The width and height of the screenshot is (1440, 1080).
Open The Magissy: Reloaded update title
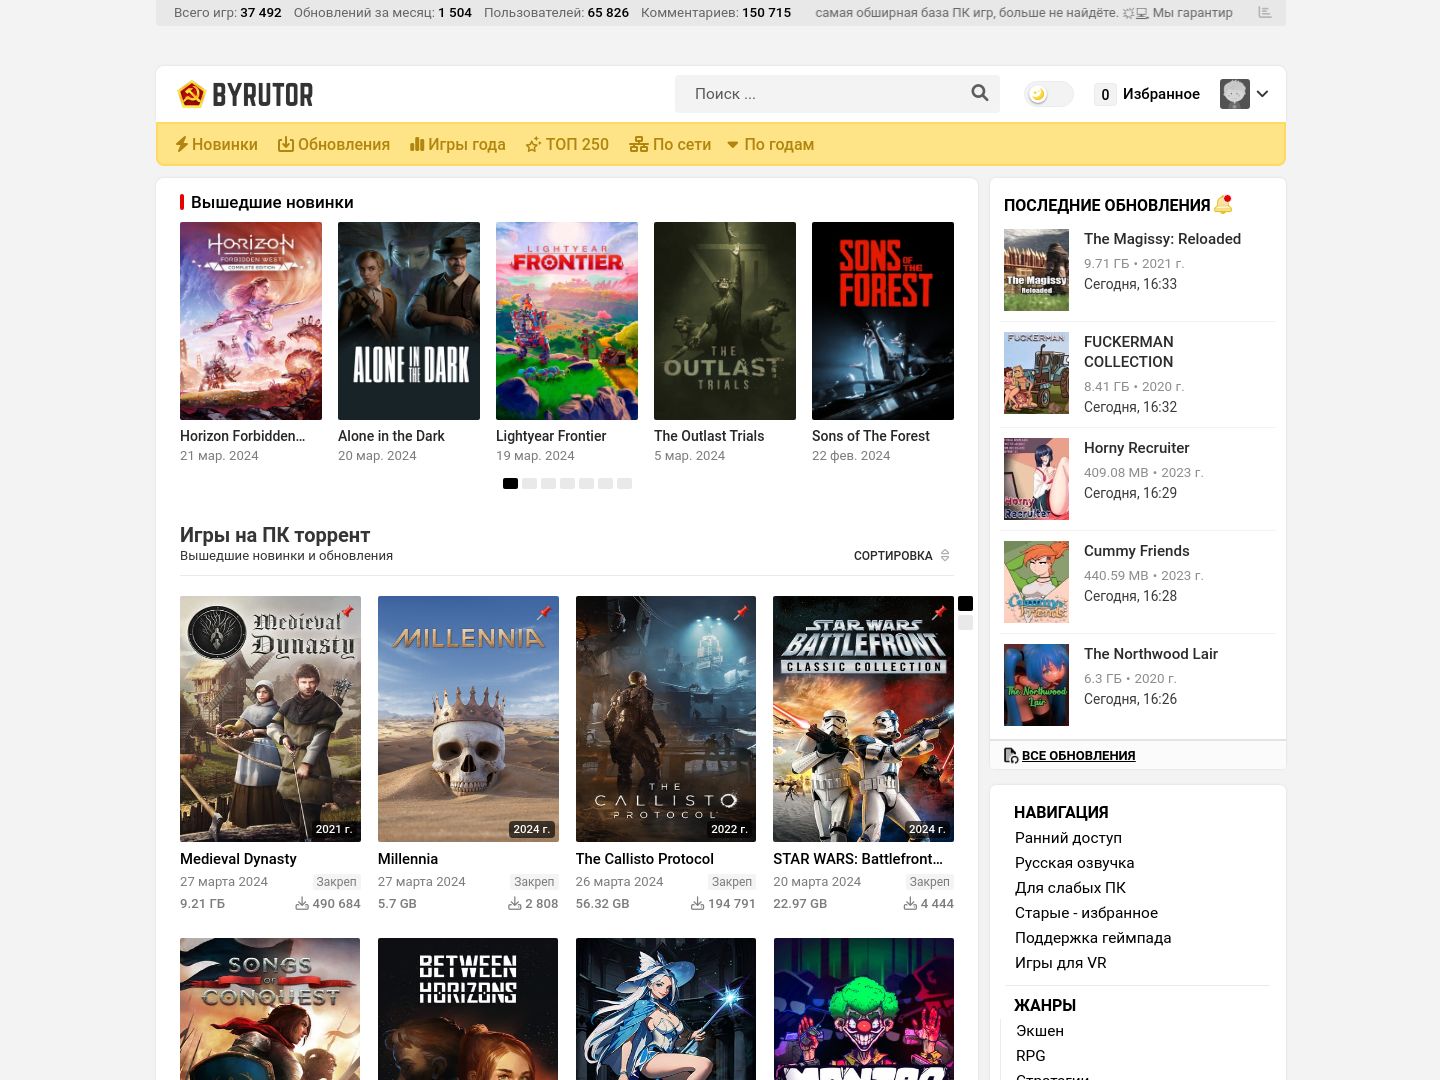coord(1162,238)
